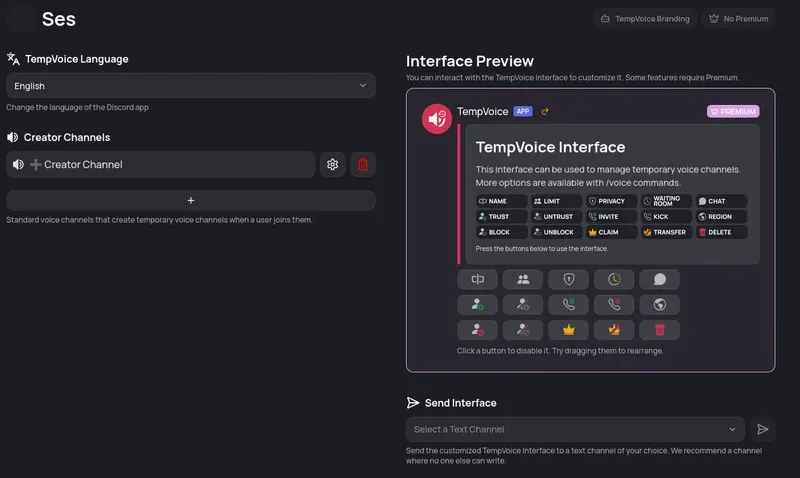This screenshot has width=800, height=478.
Task: Click the WAITING ROOM label in embed
Action: point(666,201)
